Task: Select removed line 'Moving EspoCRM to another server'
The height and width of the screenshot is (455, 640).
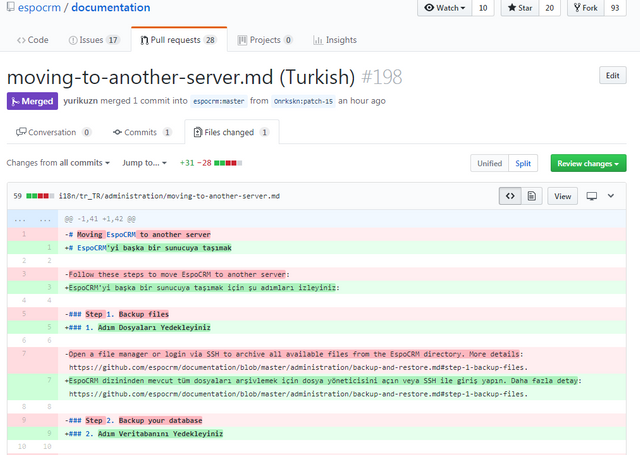Action: pyautogui.click(x=317, y=235)
